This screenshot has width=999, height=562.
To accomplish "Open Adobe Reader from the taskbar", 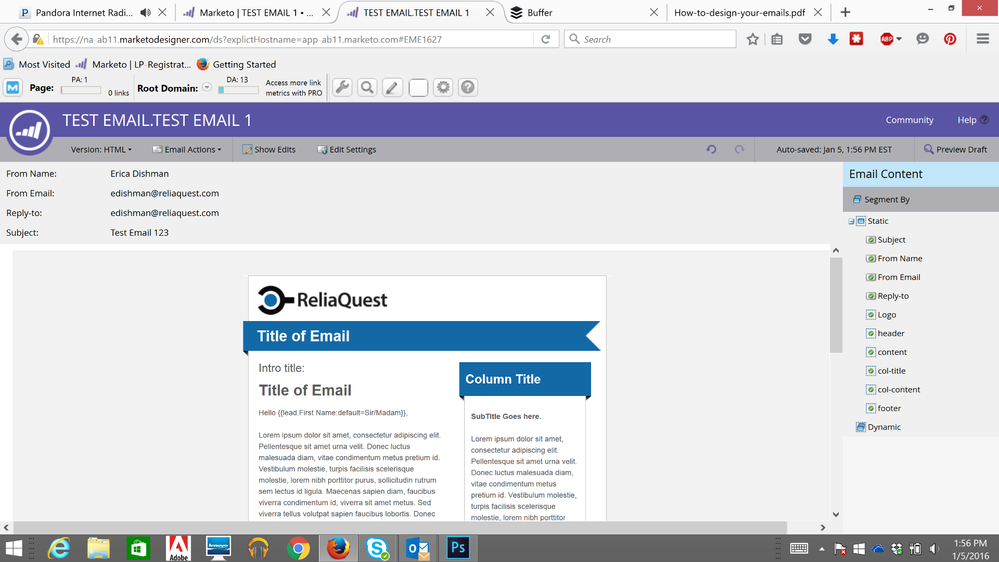I will pyautogui.click(x=178, y=547).
